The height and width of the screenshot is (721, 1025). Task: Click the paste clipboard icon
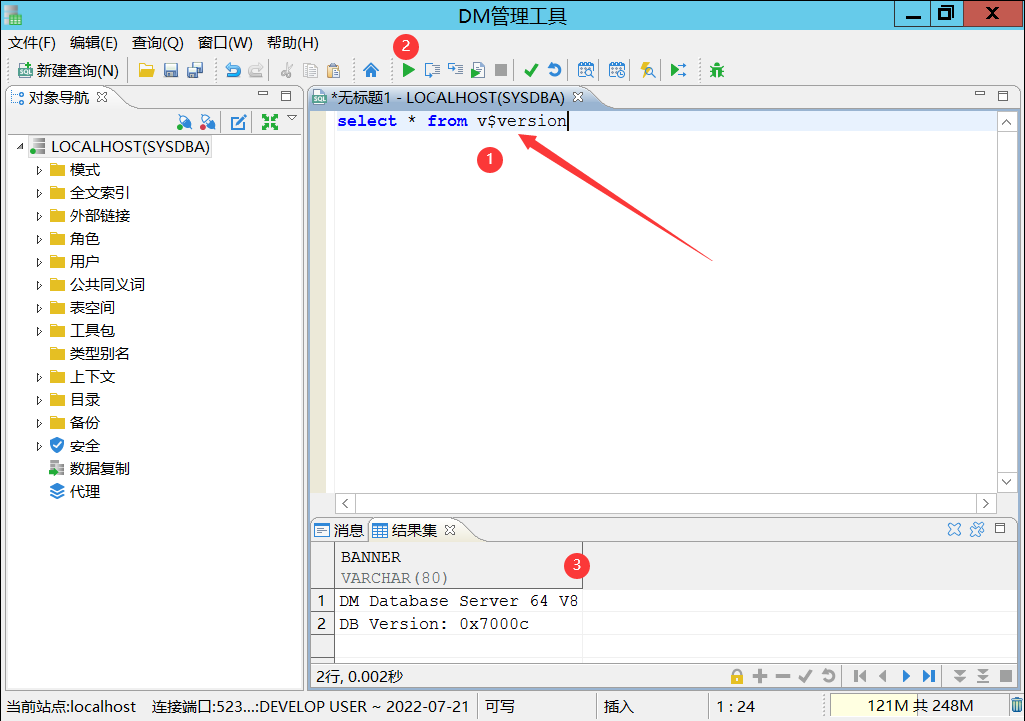[333, 70]
